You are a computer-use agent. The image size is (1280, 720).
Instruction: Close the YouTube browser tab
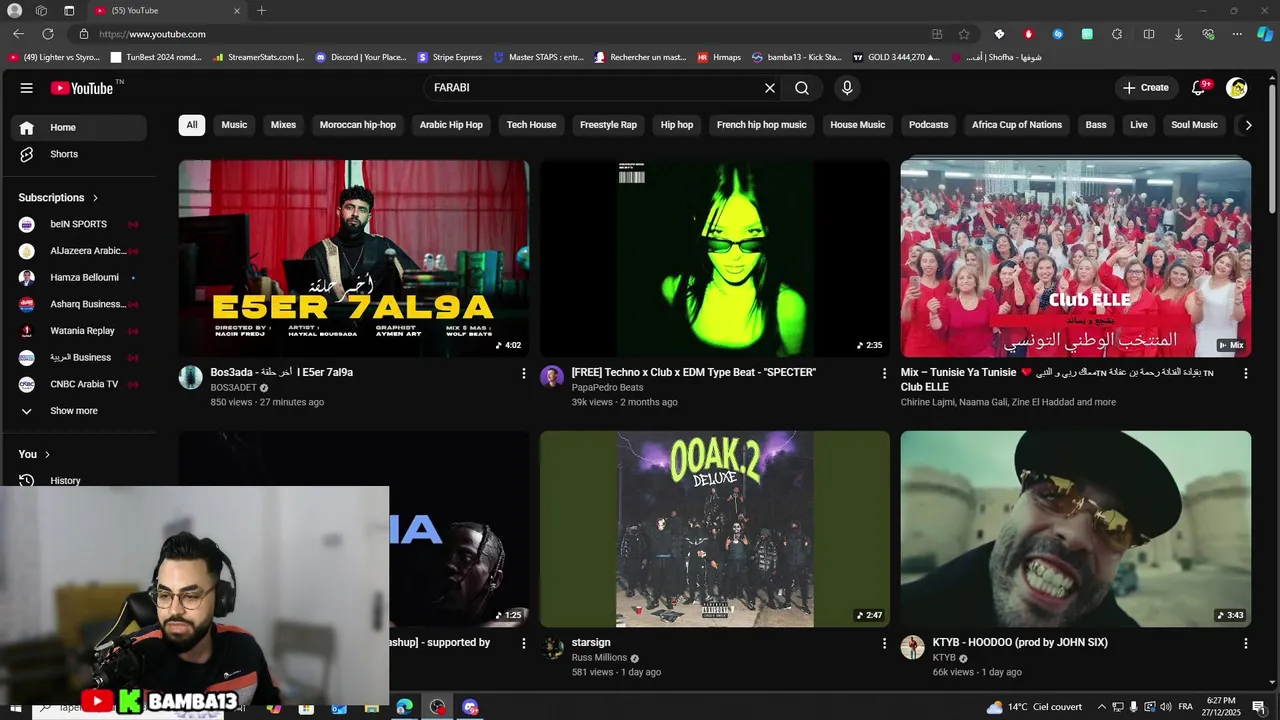point(237,11)
